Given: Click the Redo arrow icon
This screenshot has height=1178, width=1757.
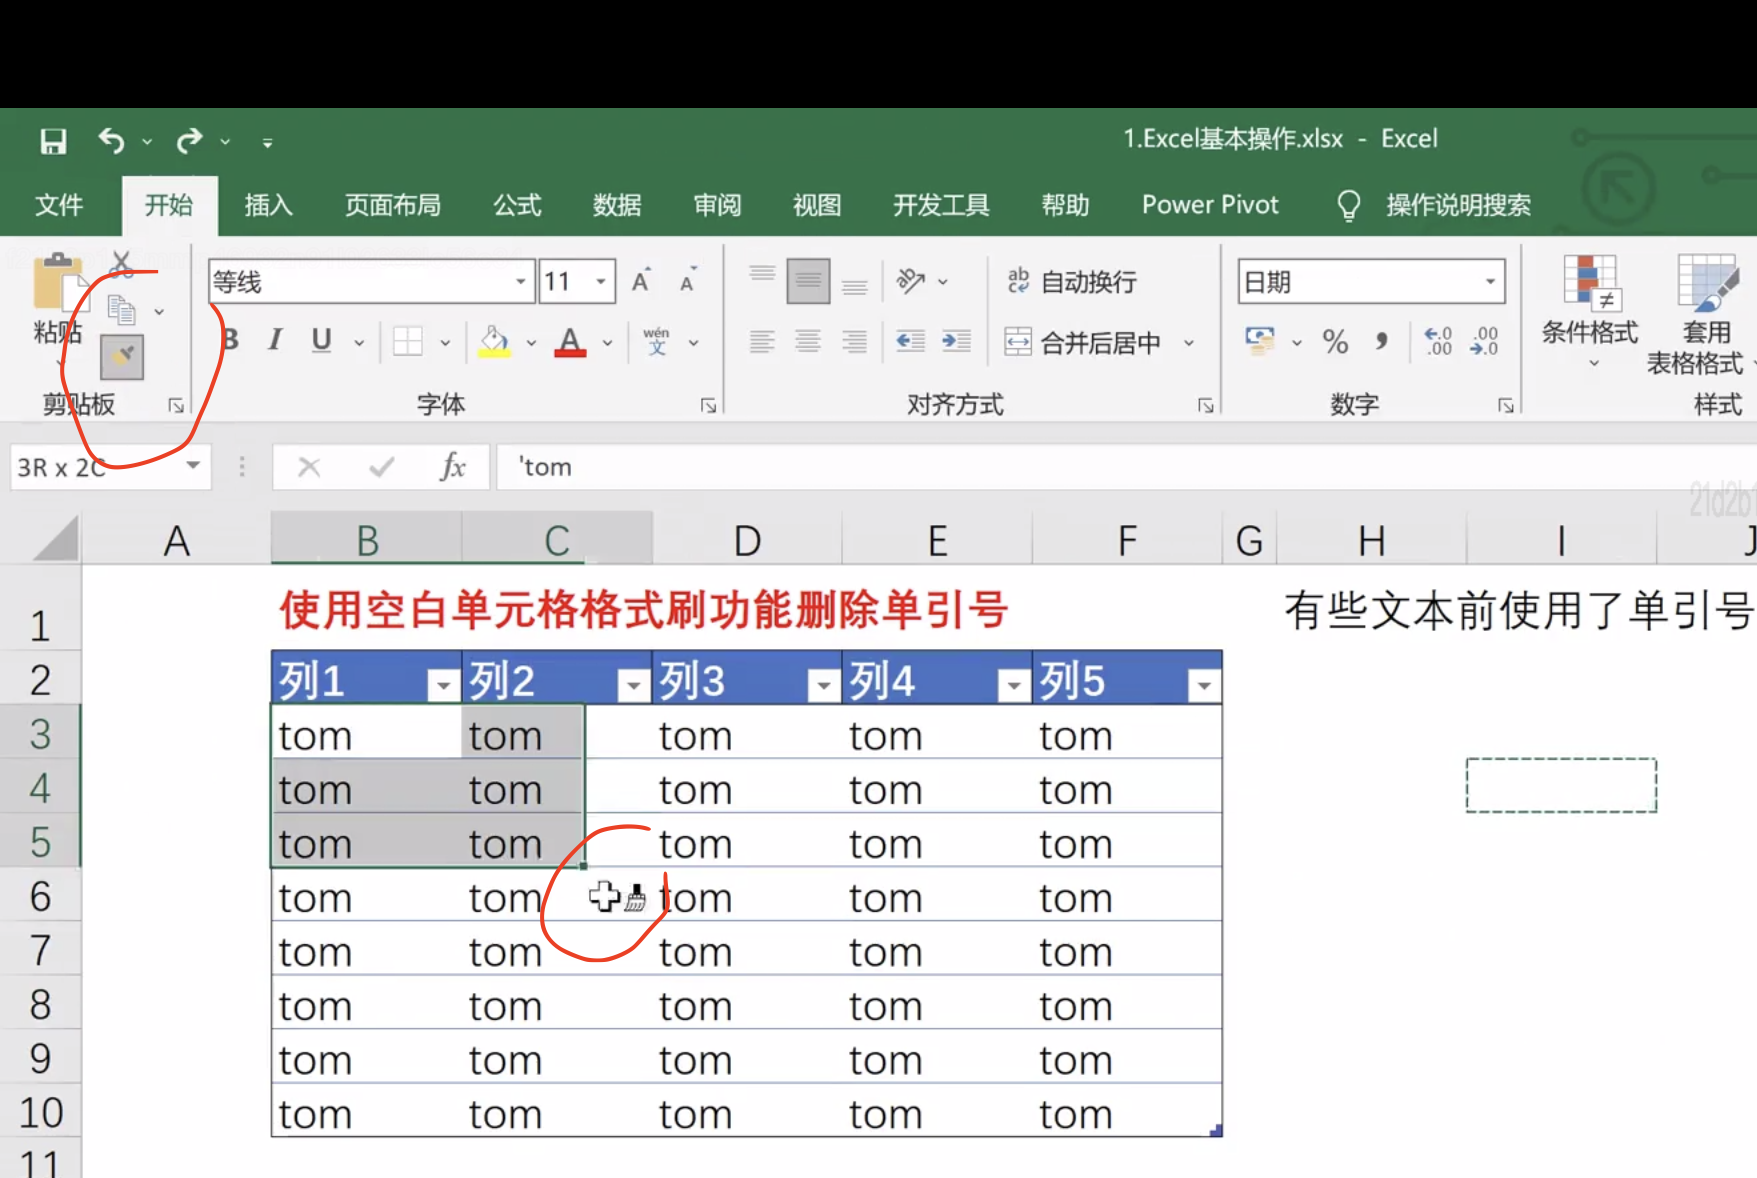Looking at the screenshot, I should (189, 141).
